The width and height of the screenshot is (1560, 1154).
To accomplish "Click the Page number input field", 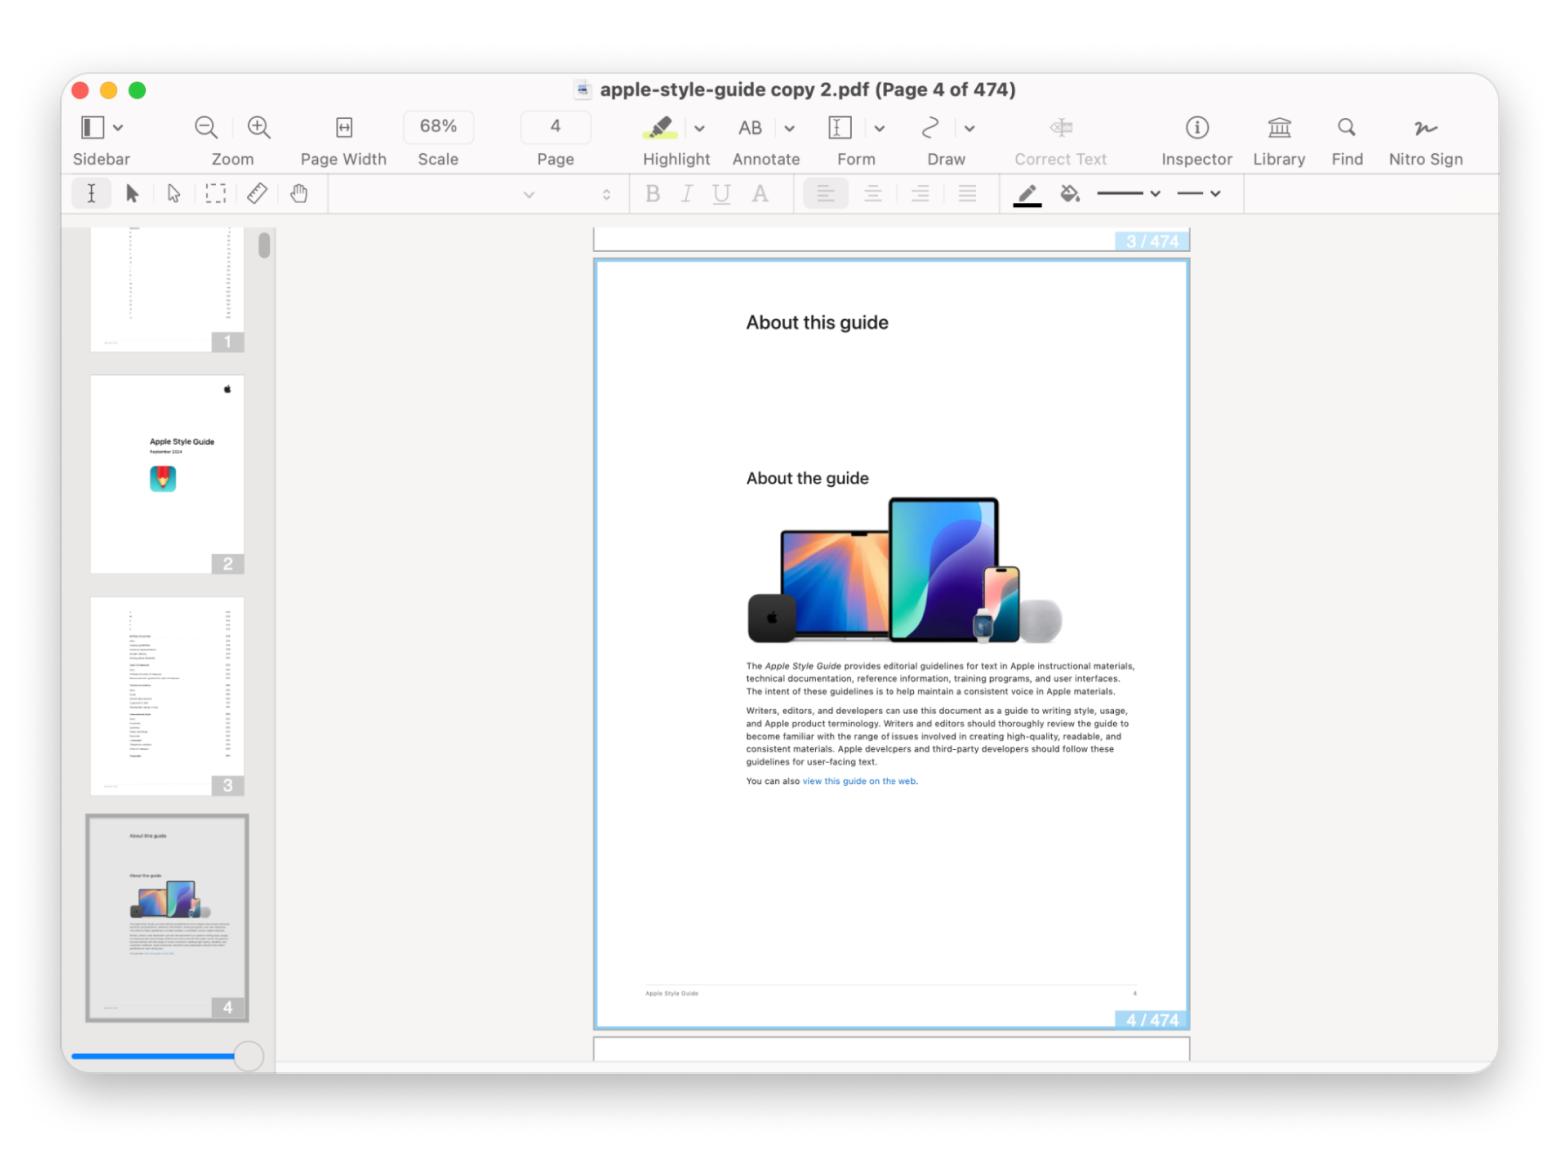I will (555, 126).
